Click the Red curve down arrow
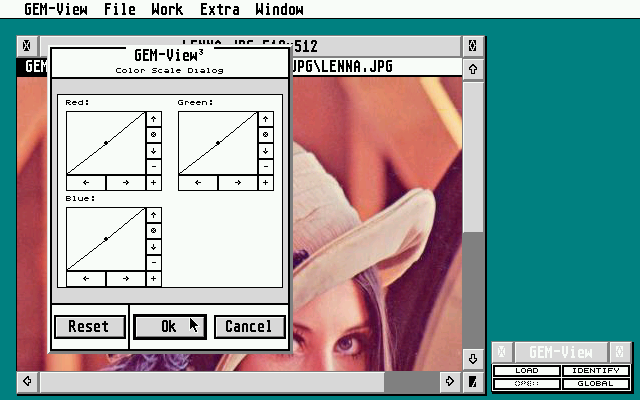 [x=153, y=151]
